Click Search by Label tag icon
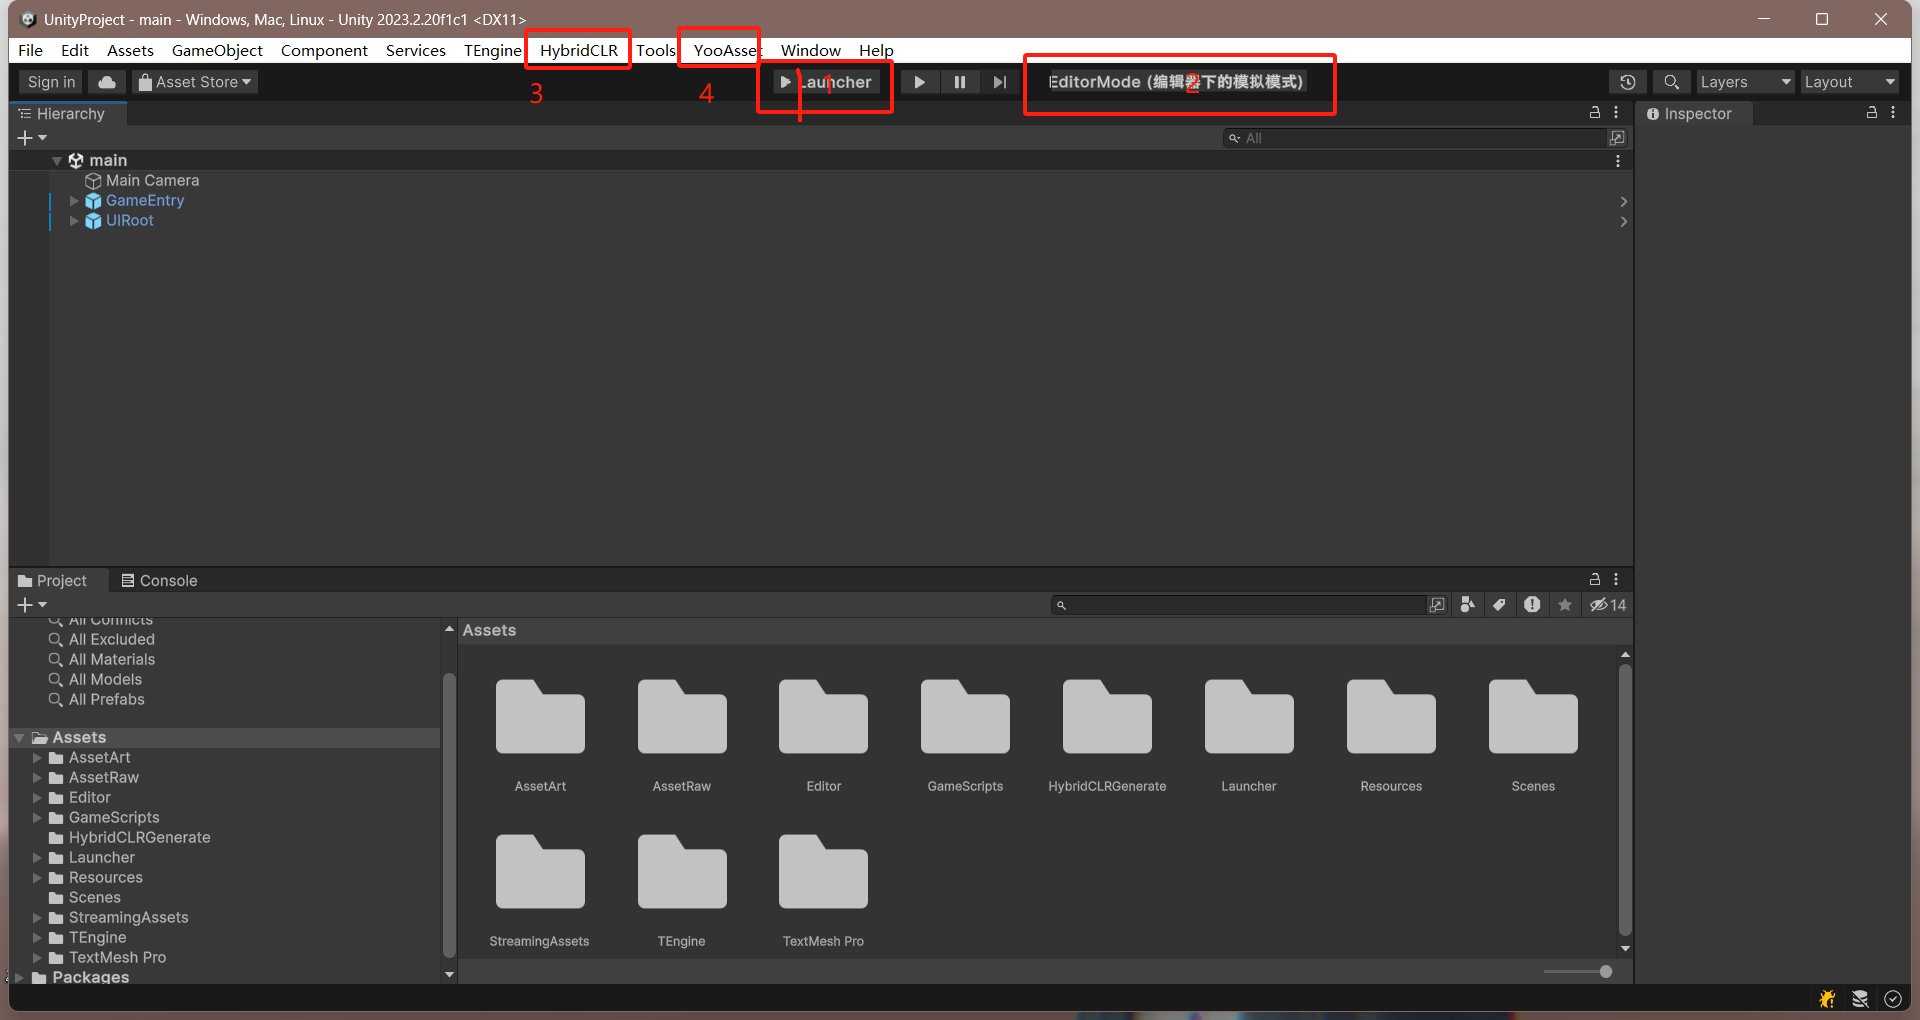The height and width of the screenshot is (1020, 1920). coord(1499,605)
